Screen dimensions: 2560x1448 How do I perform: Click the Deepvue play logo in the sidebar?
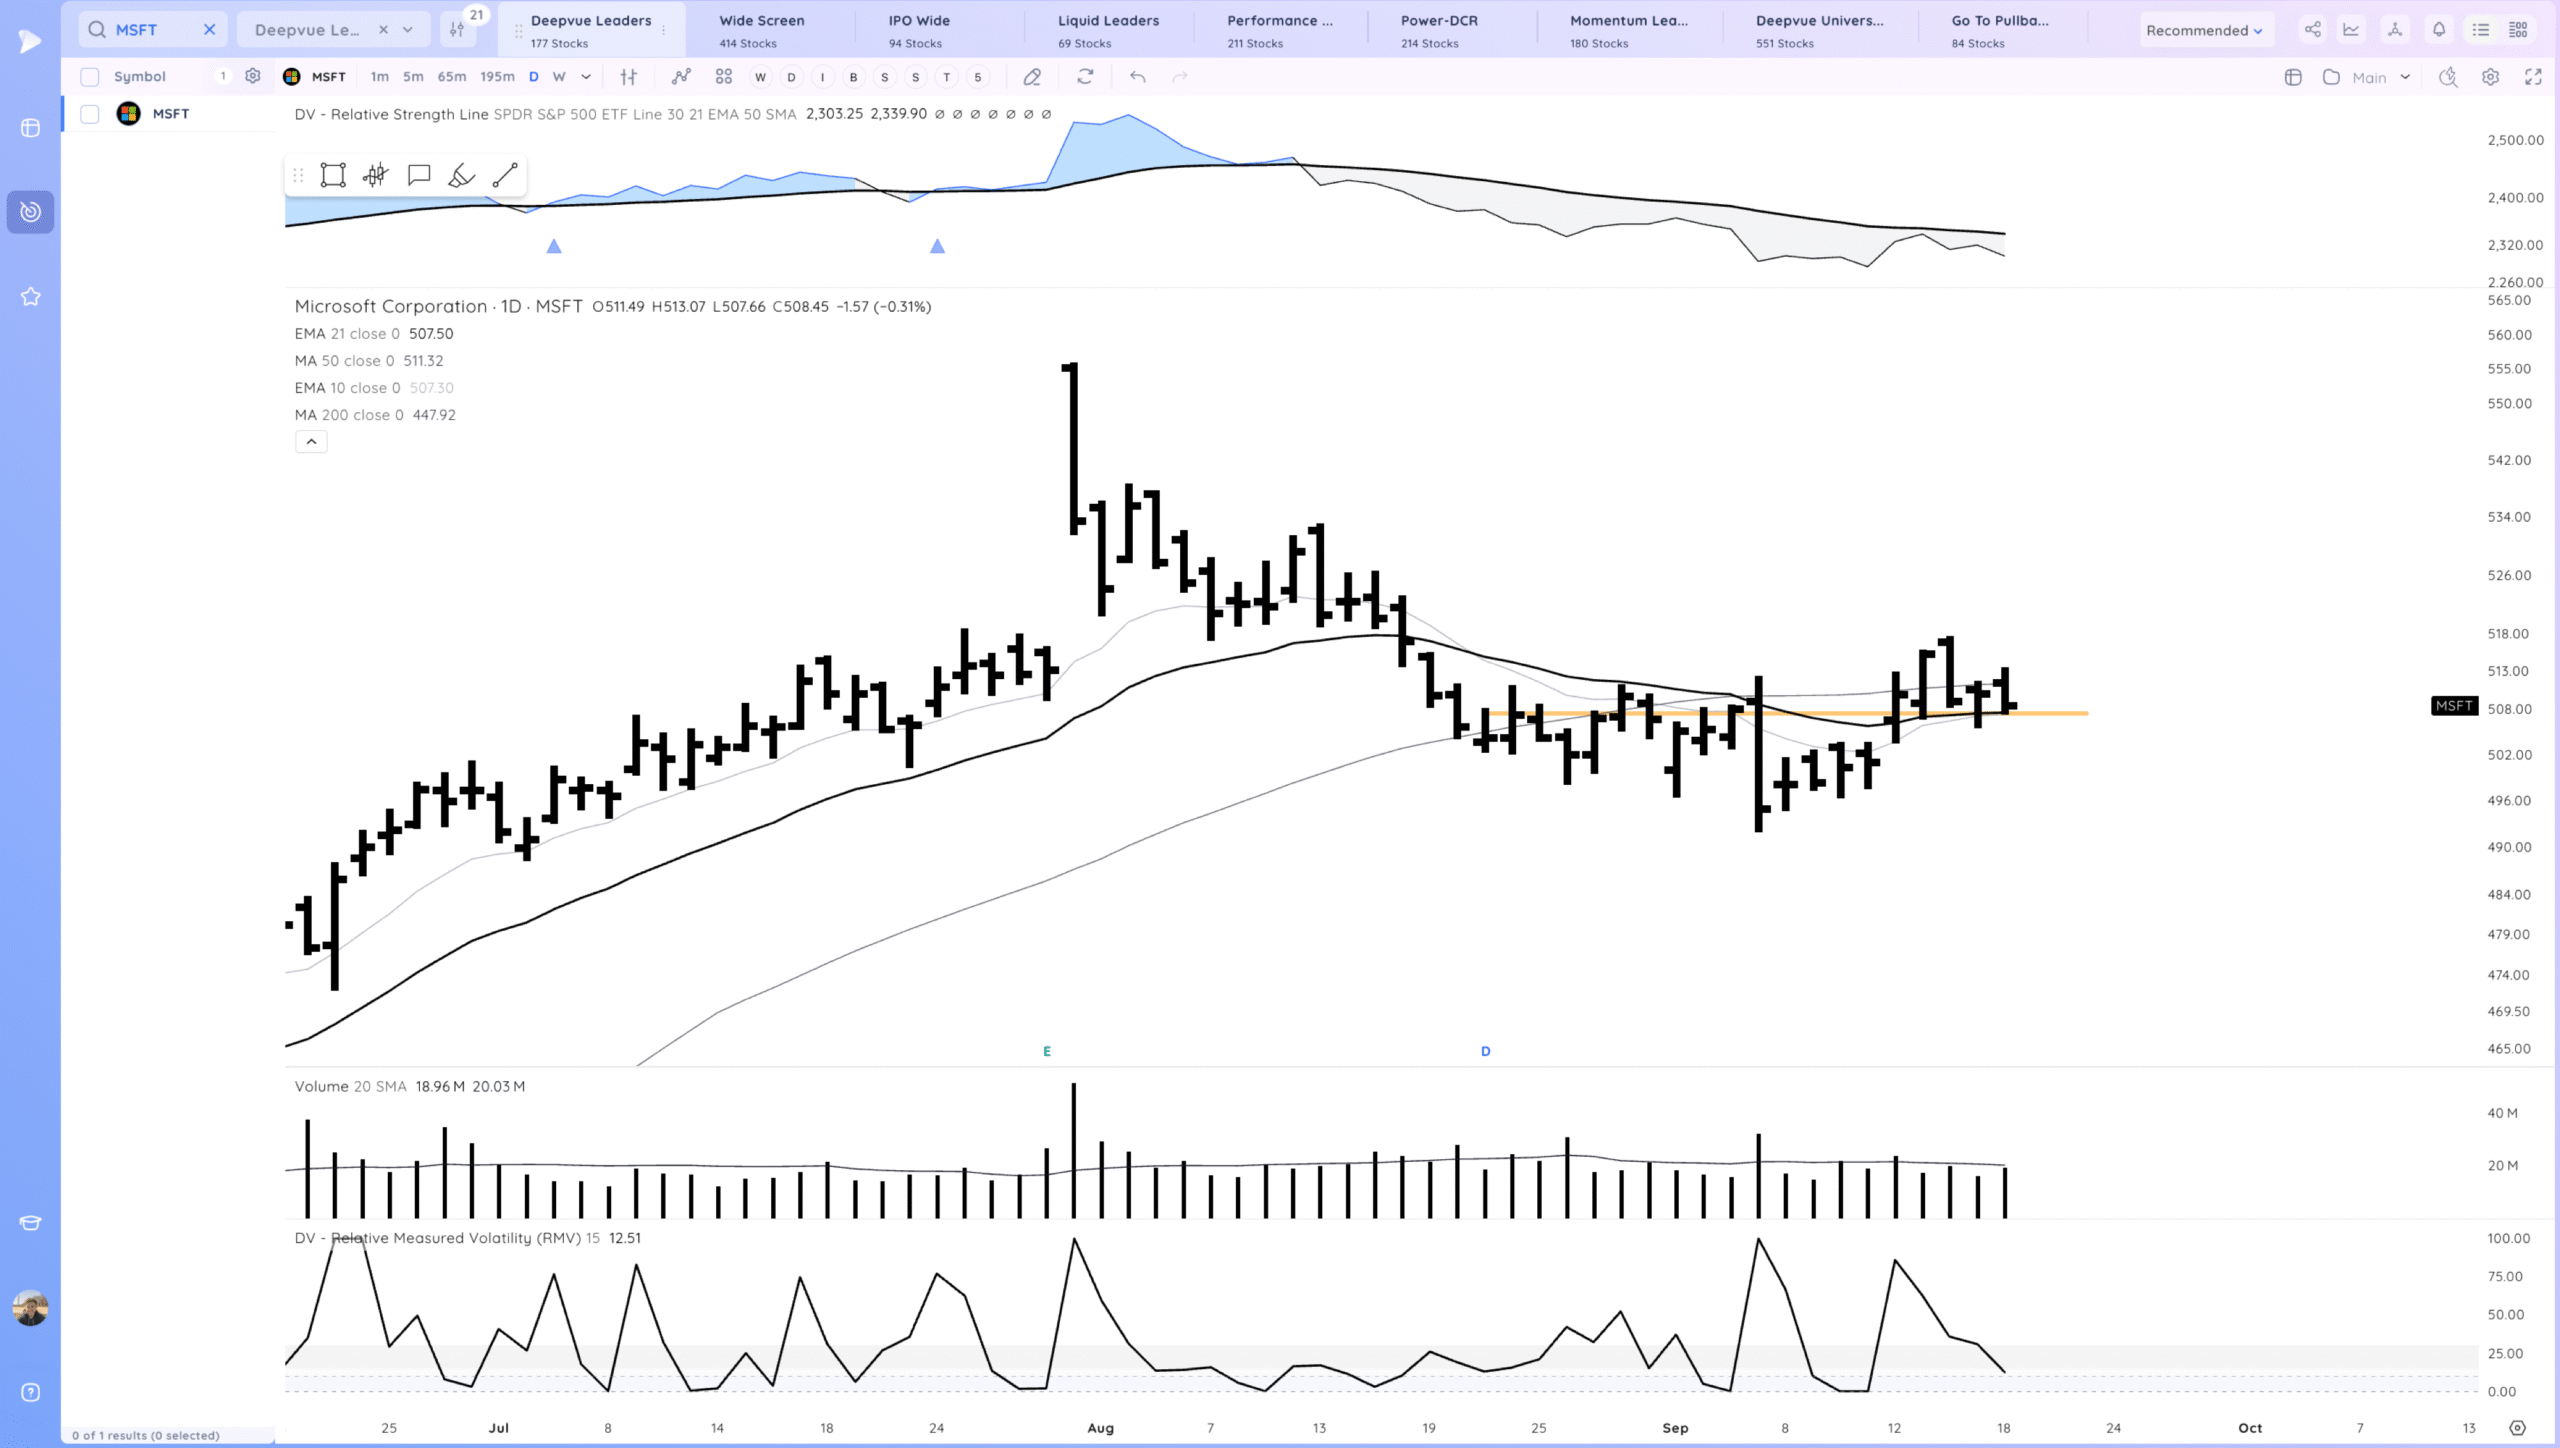point(30,41)
